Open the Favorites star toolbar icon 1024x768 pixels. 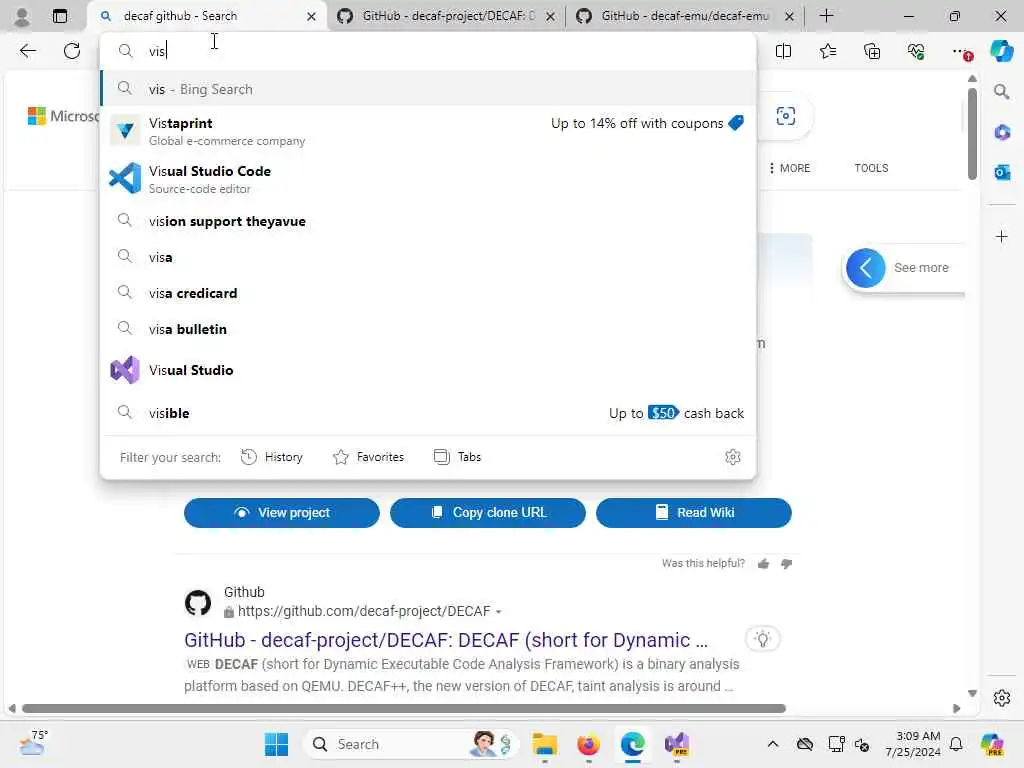click(x=827, y=51)
